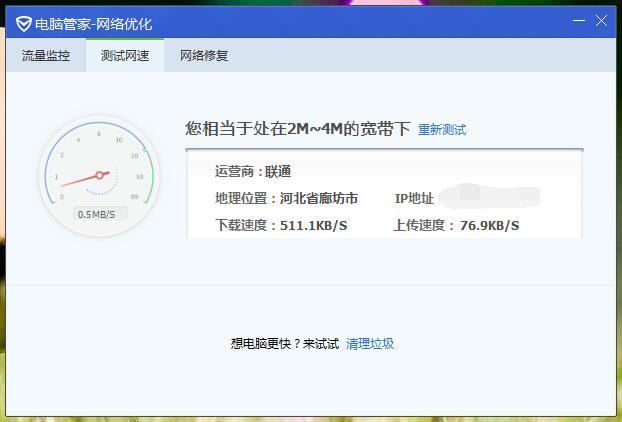
Task: Click the 下载速度：511.1KB/S value
Action: pos(281,225)
